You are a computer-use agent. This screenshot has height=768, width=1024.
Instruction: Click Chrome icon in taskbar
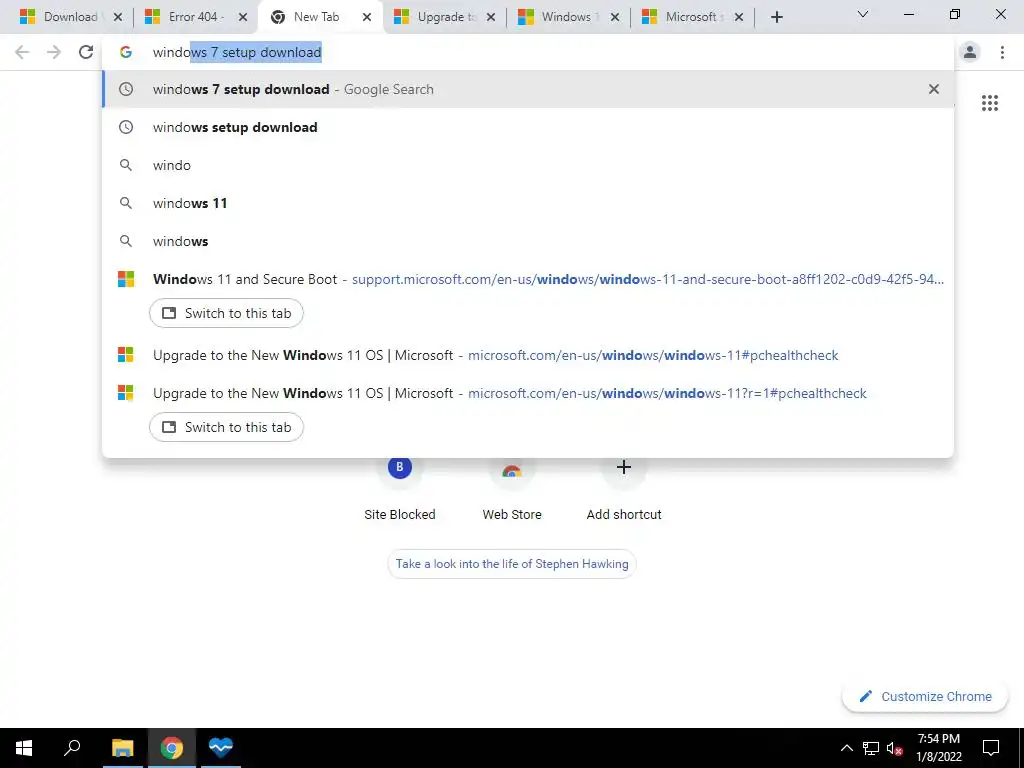click(171, 748)
